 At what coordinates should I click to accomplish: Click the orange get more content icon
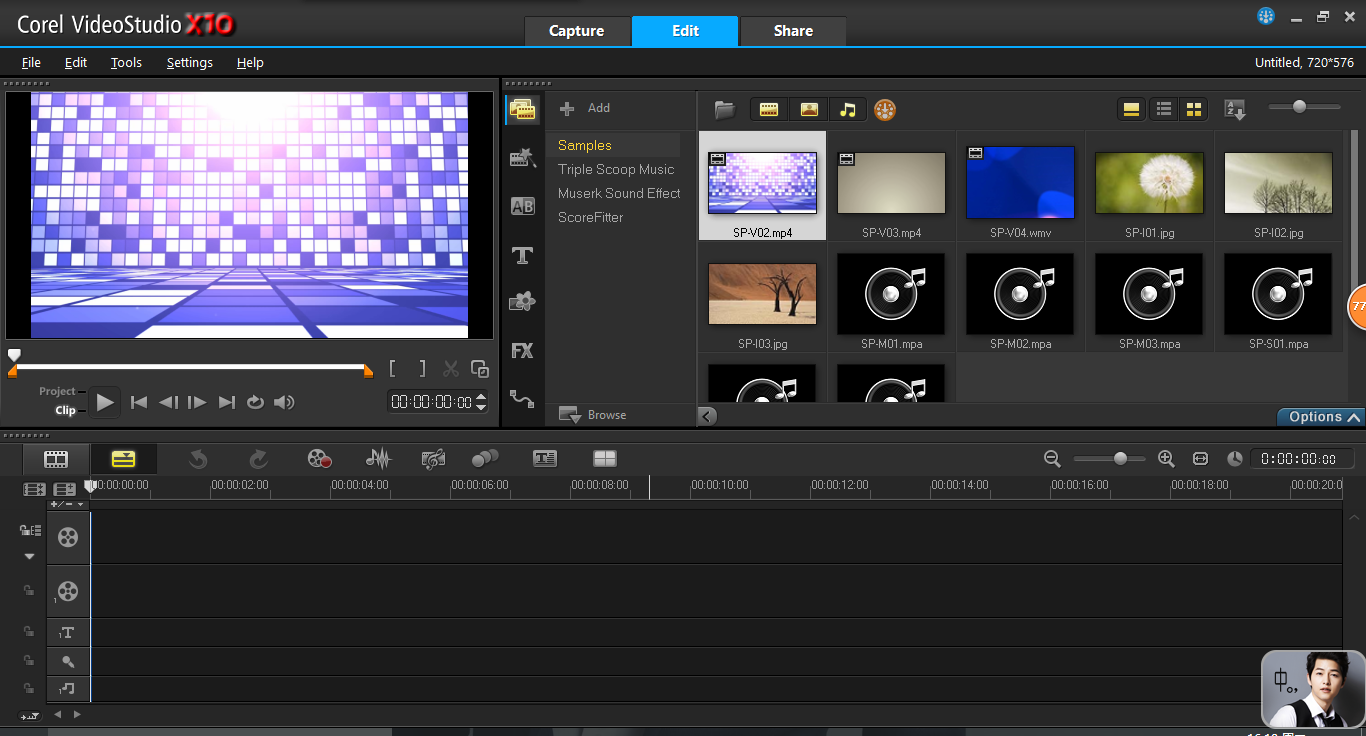pyautogui.click(x=885, y=110)
